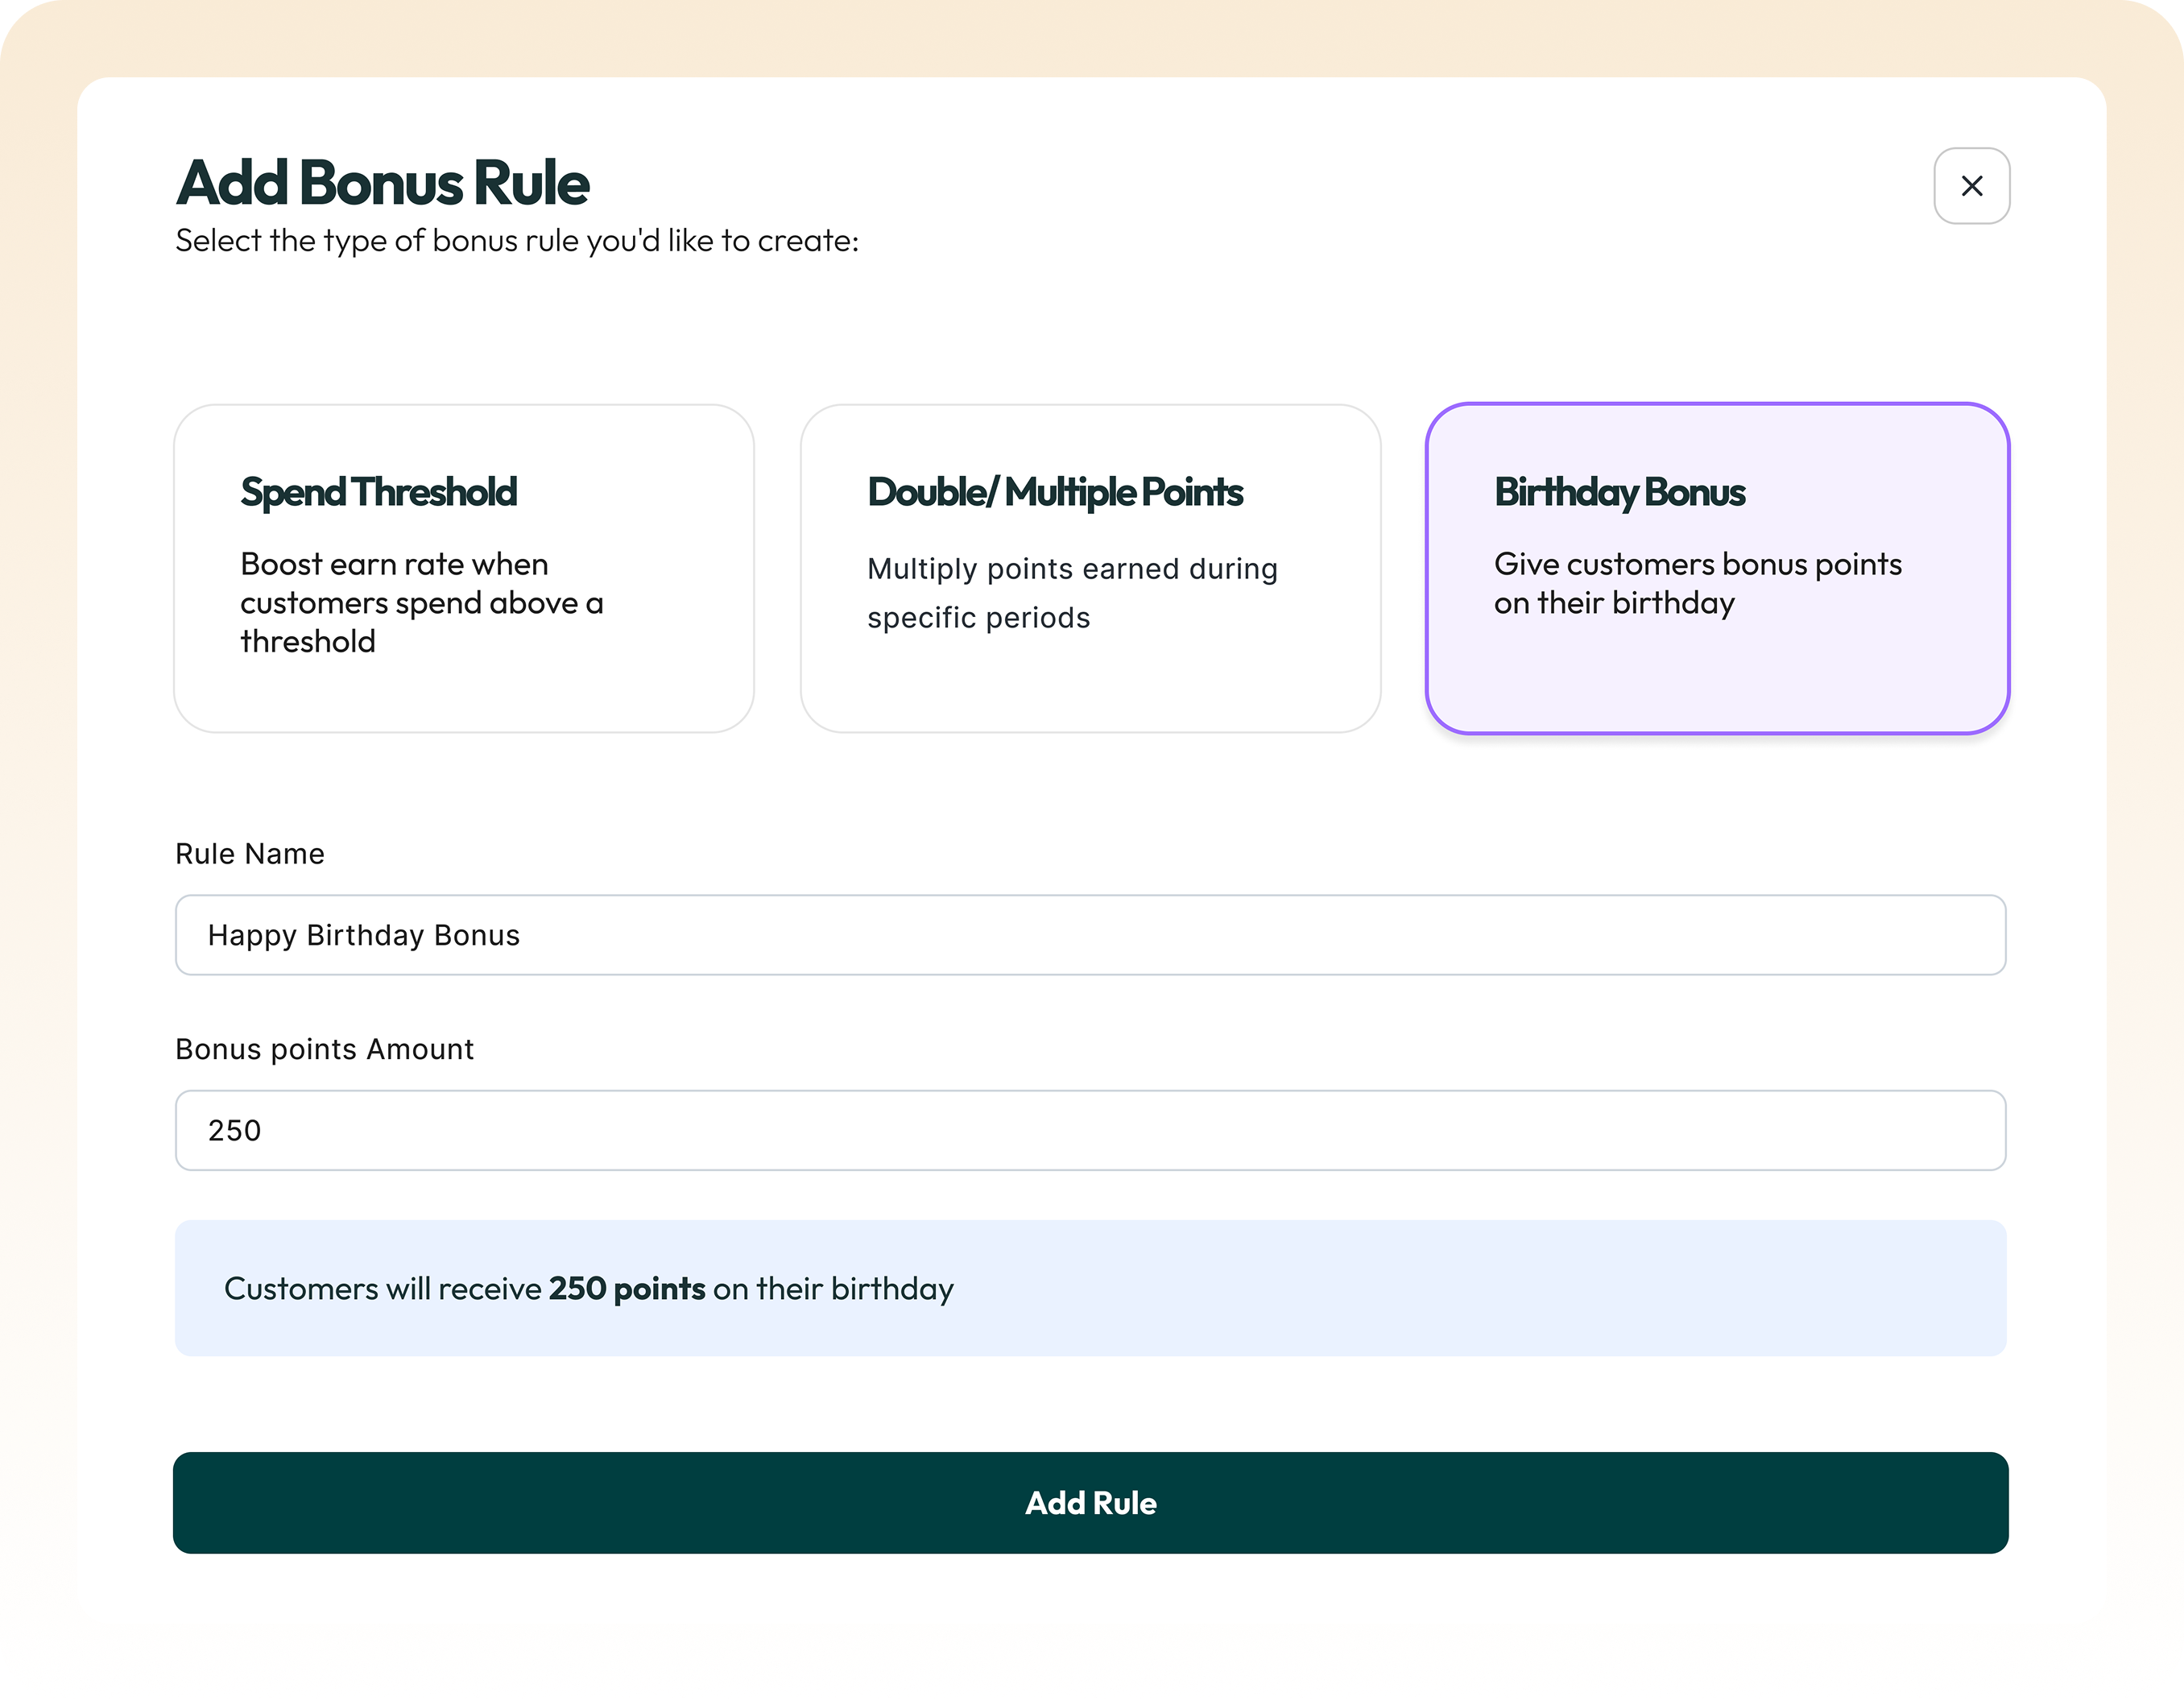
Task: Click 'Give customers bonus points' description text
Action: [1697, 583]
